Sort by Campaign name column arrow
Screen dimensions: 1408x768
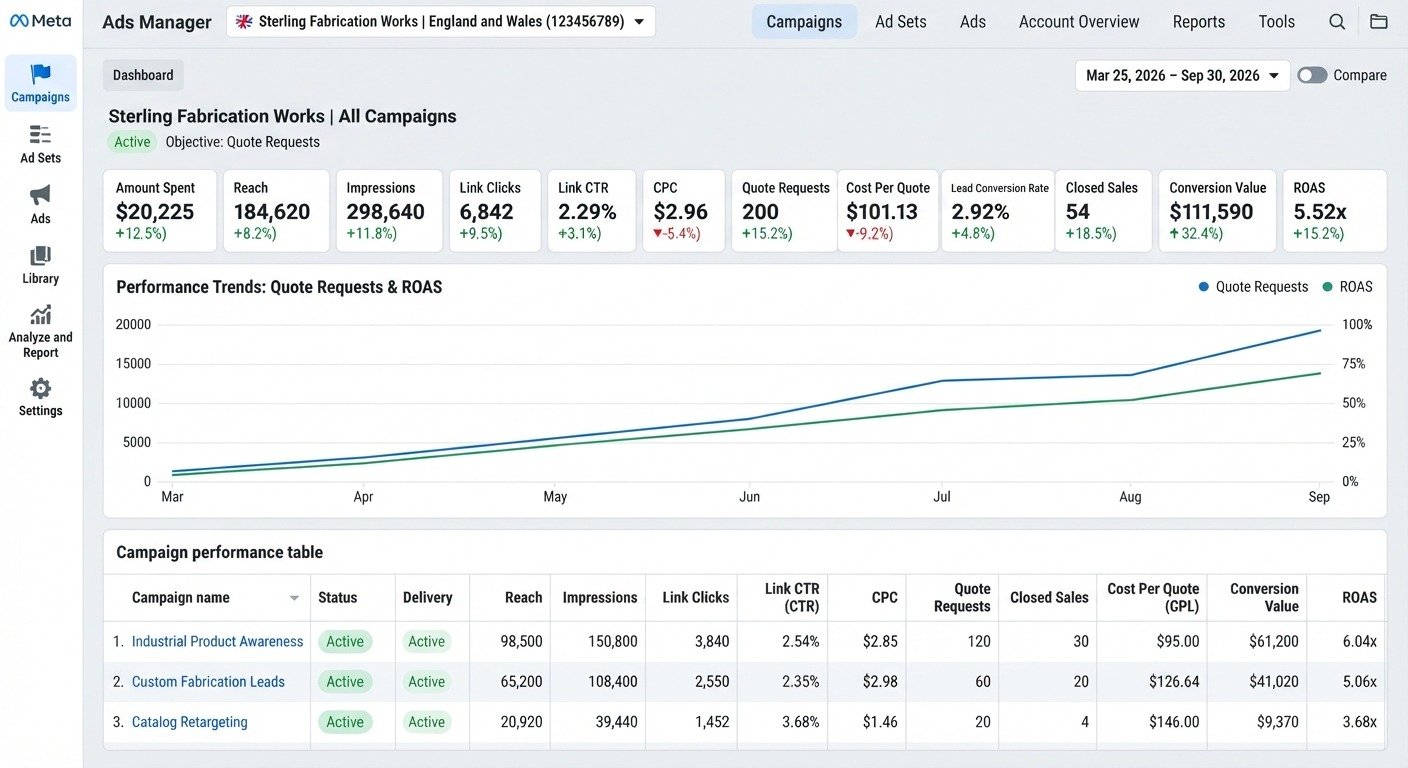click(294, 598)
